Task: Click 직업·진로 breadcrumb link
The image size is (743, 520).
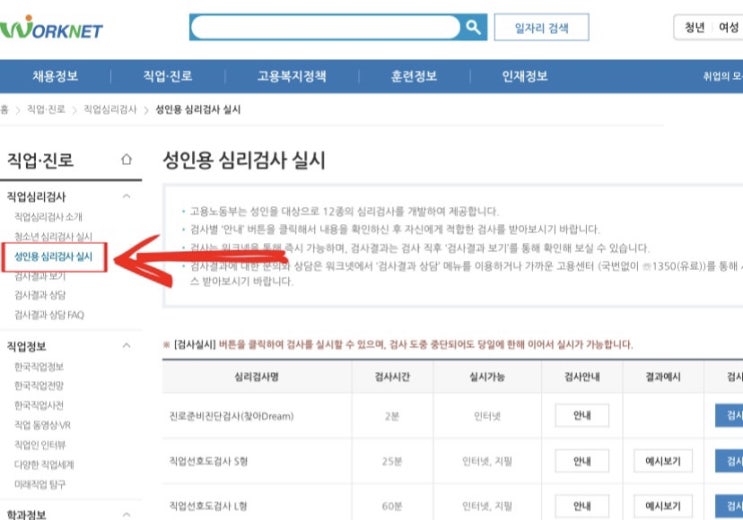Action: point(46,109)
